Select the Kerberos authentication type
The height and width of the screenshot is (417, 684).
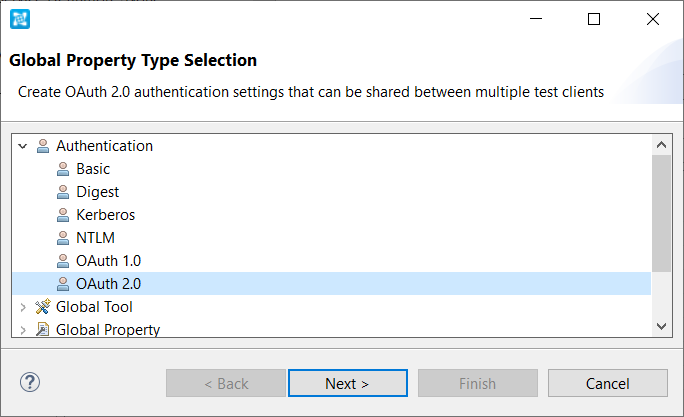tap(106, 215)
